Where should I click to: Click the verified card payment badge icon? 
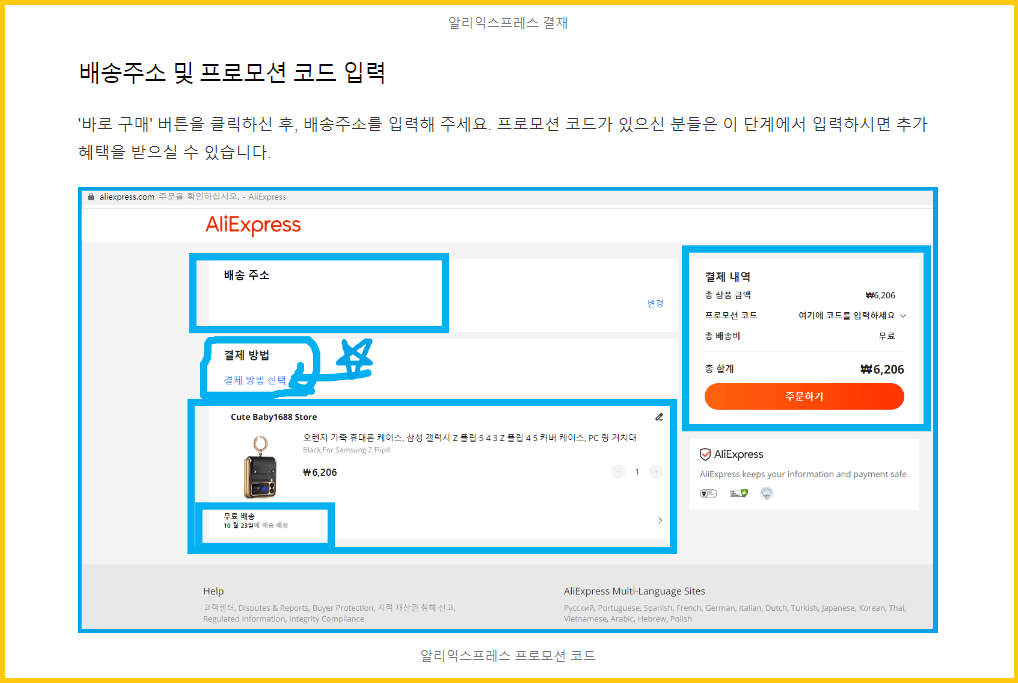click(x=738, y=493)
